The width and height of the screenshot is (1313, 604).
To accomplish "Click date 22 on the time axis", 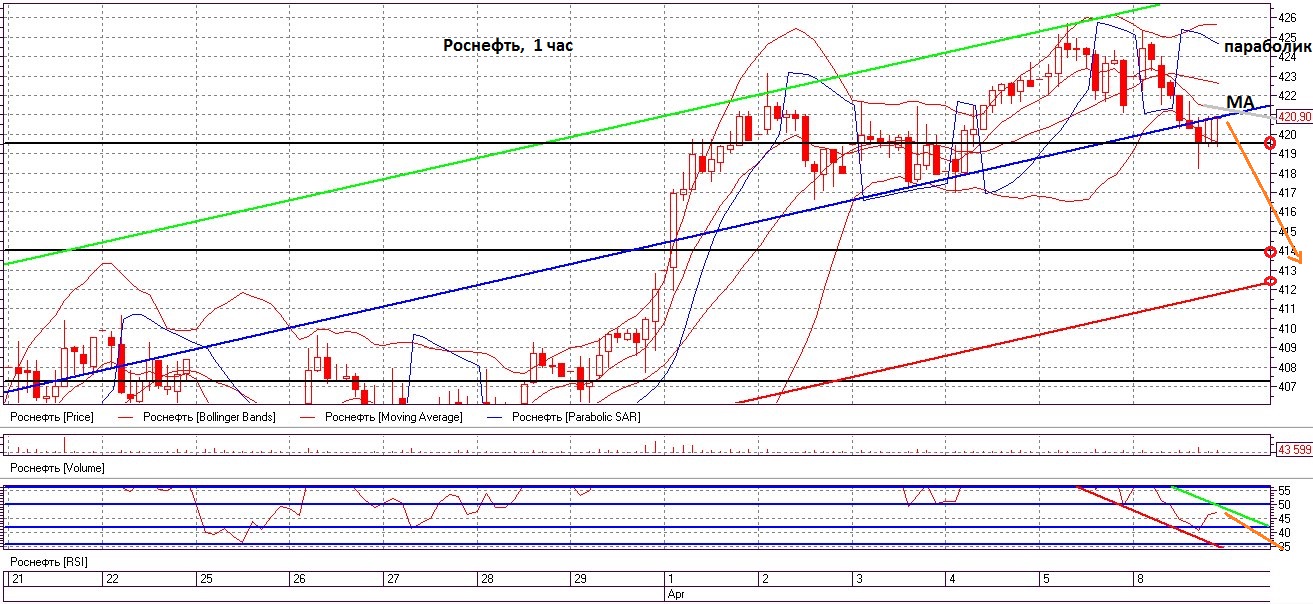I will tap(112, 579).
